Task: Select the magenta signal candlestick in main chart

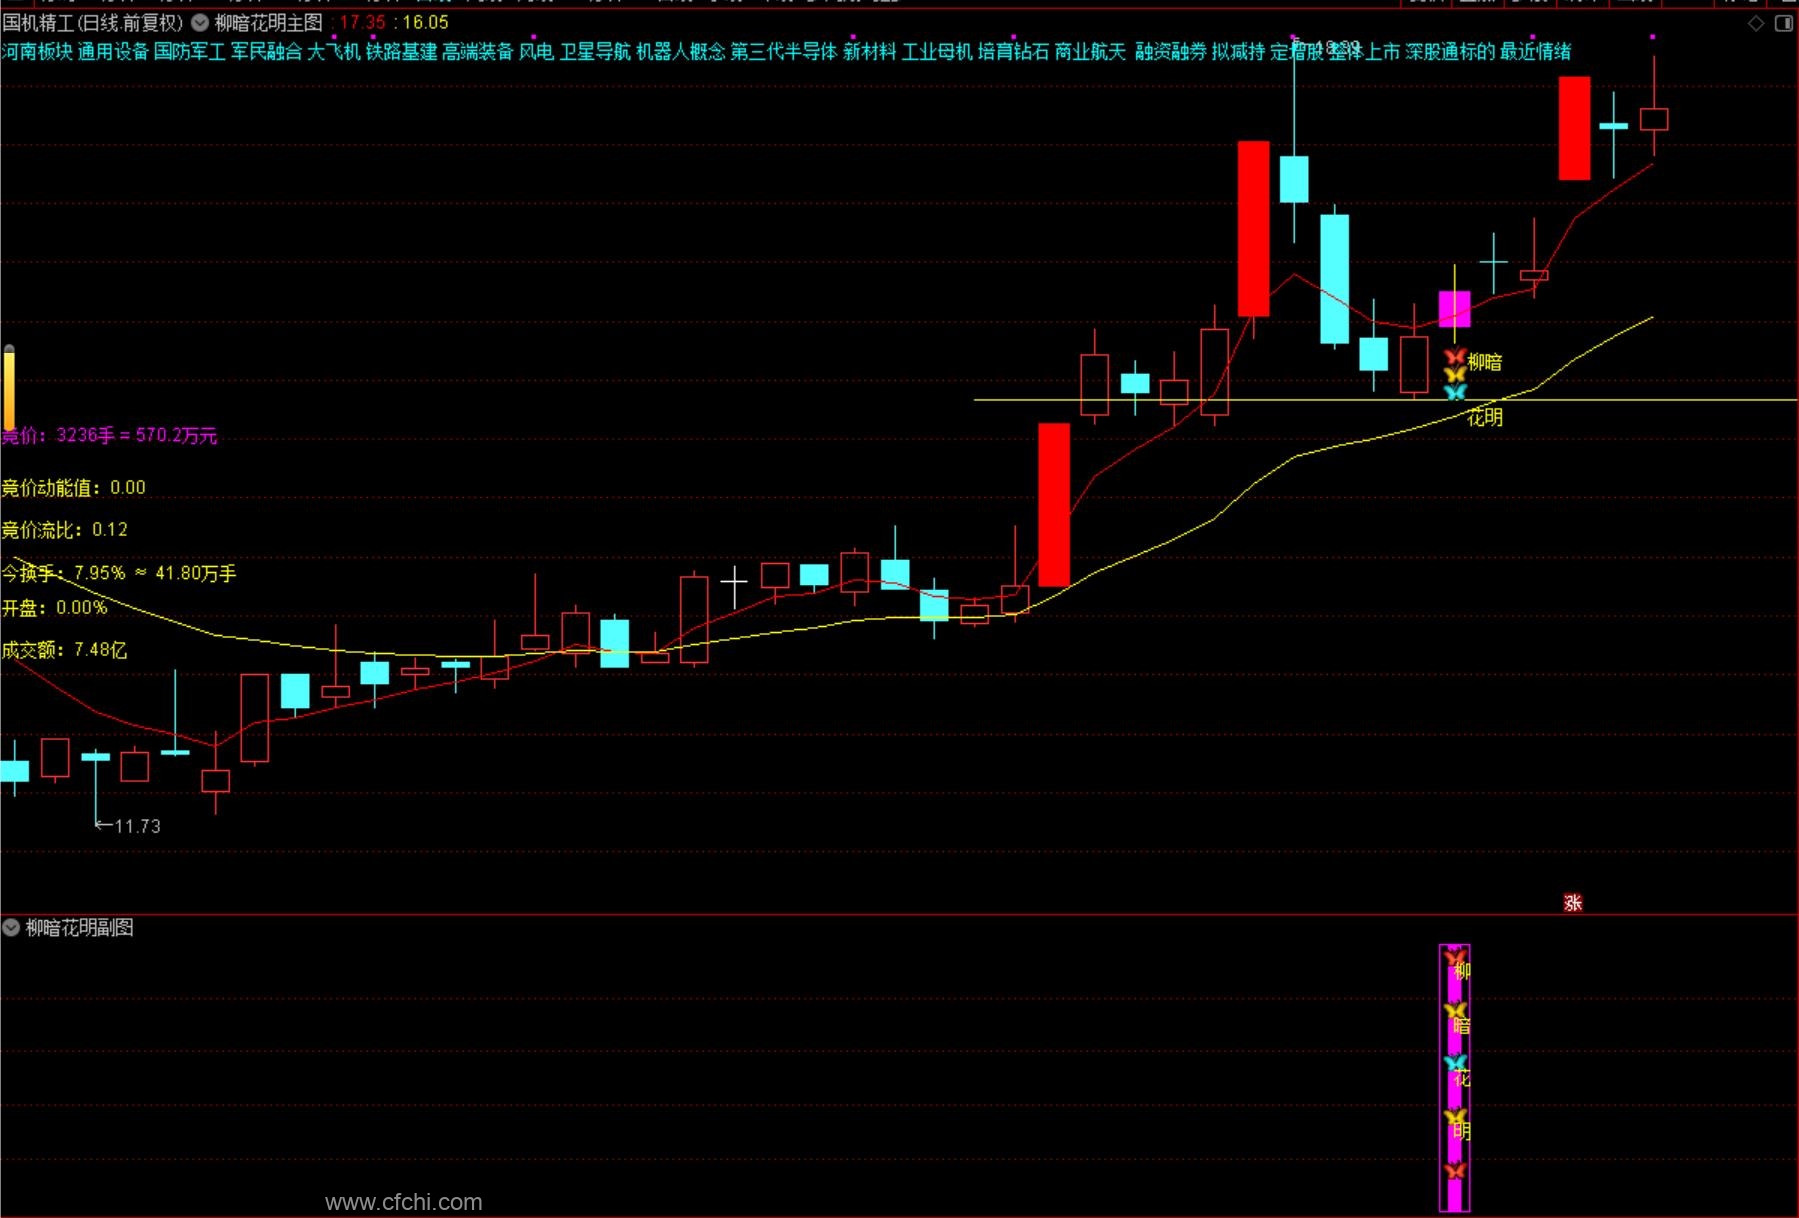Action: pos(1455,309)
